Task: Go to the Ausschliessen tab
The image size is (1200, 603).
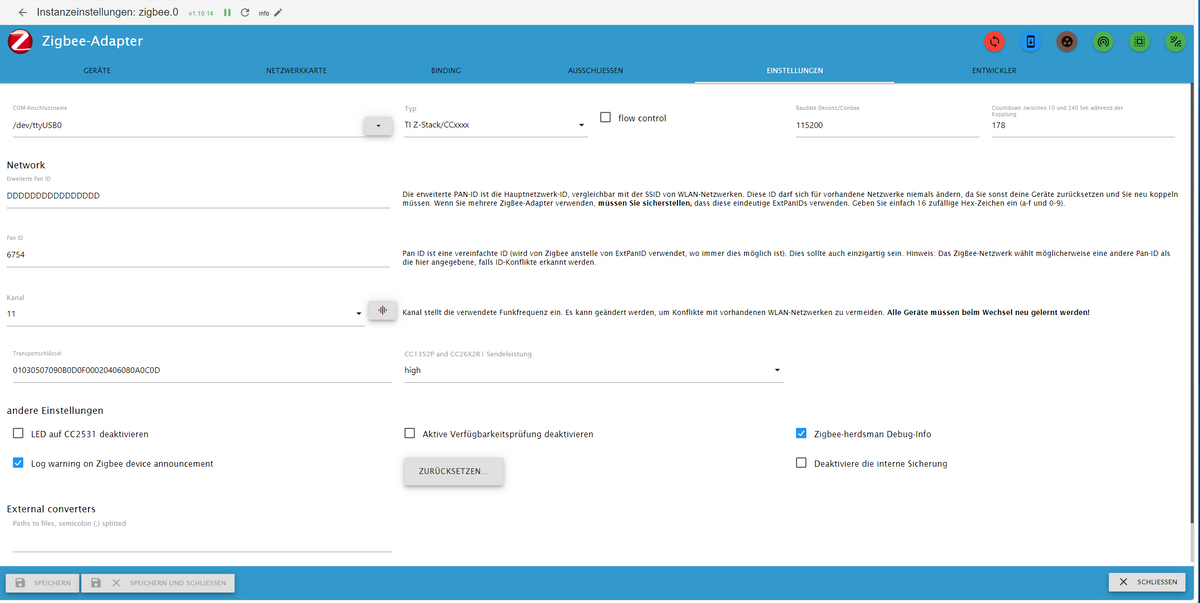Action: point(596,71)
